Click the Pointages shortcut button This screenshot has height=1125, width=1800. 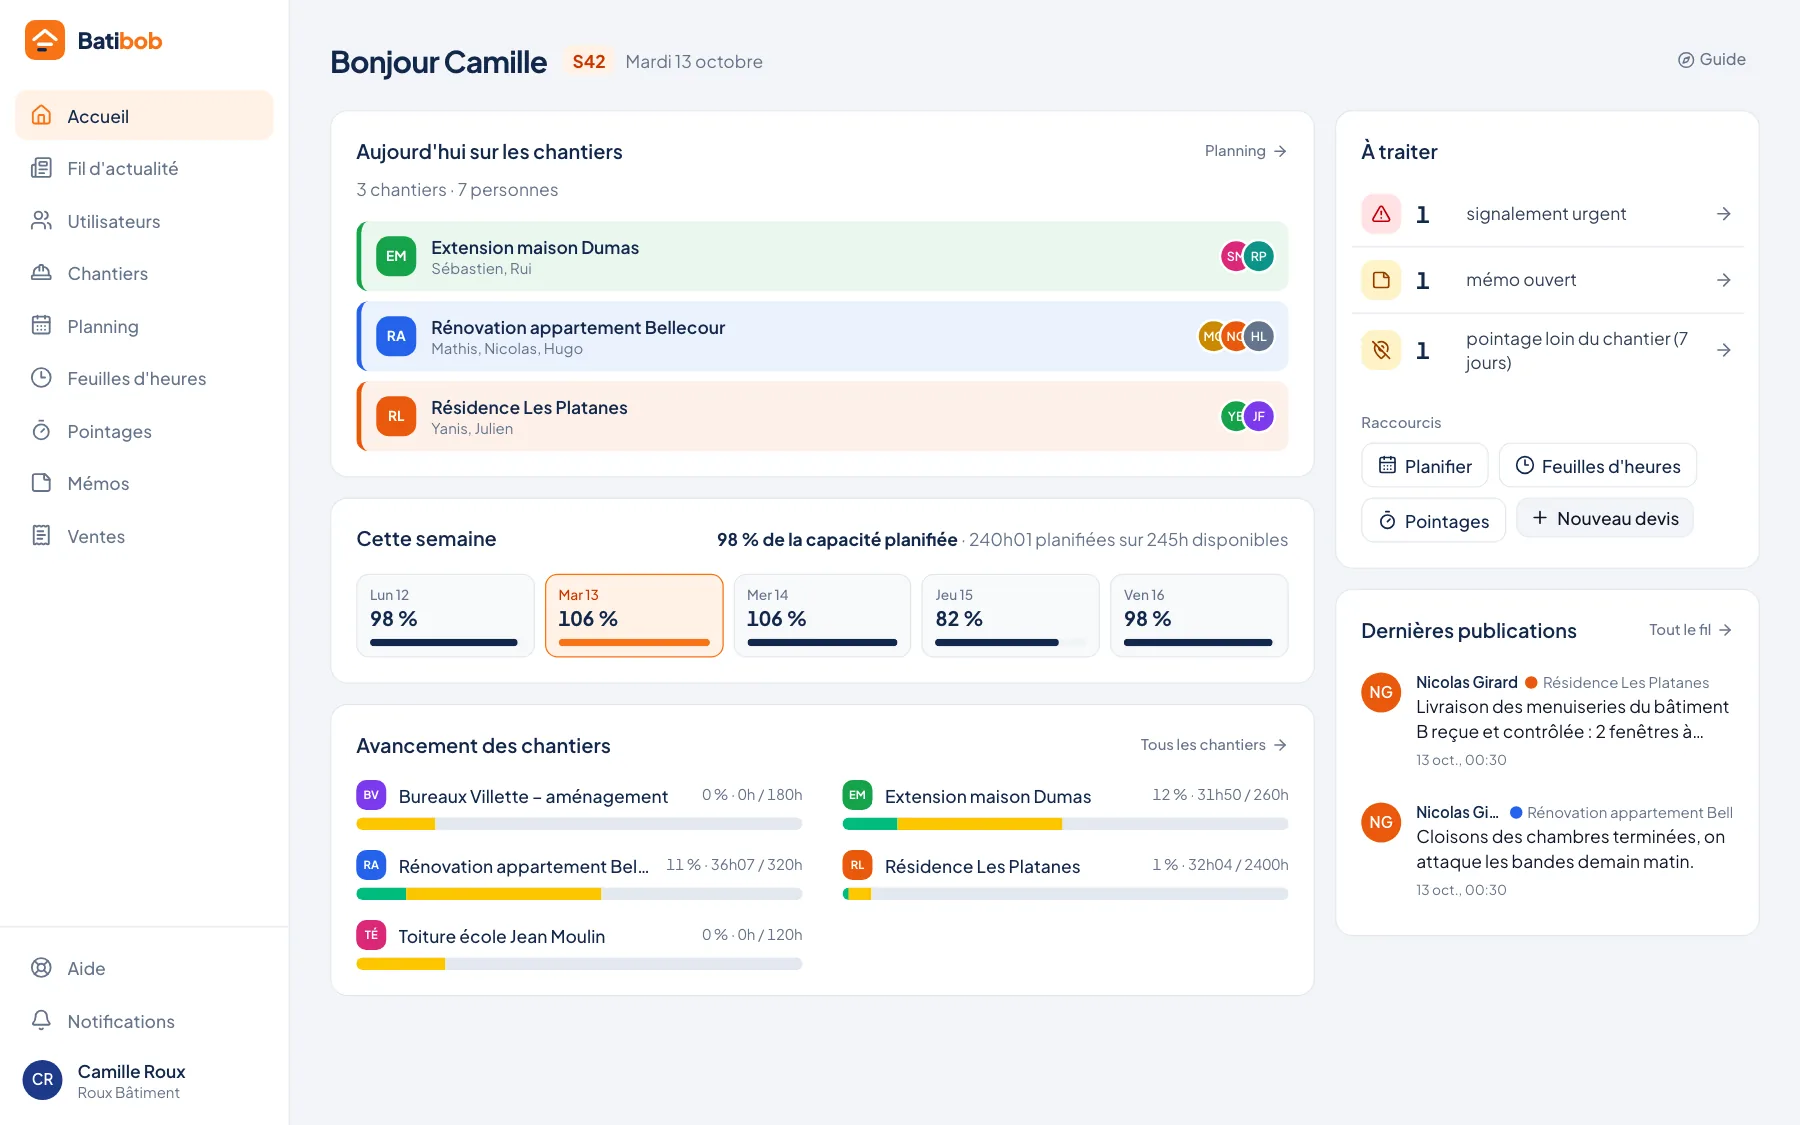click(1434, 521)
